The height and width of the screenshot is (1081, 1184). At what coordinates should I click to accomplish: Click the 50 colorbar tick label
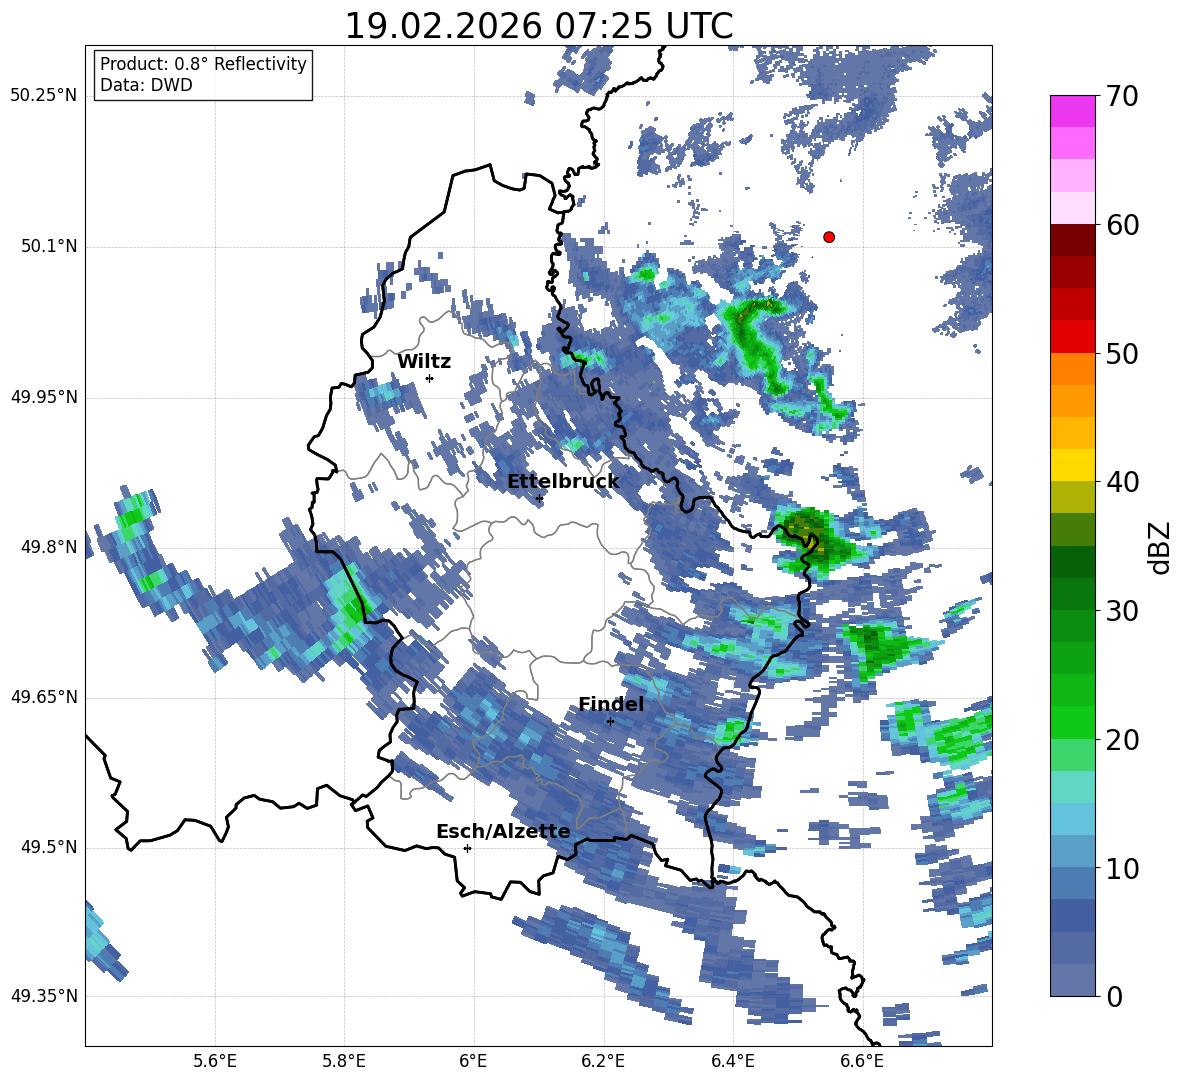pos(1121,353)
